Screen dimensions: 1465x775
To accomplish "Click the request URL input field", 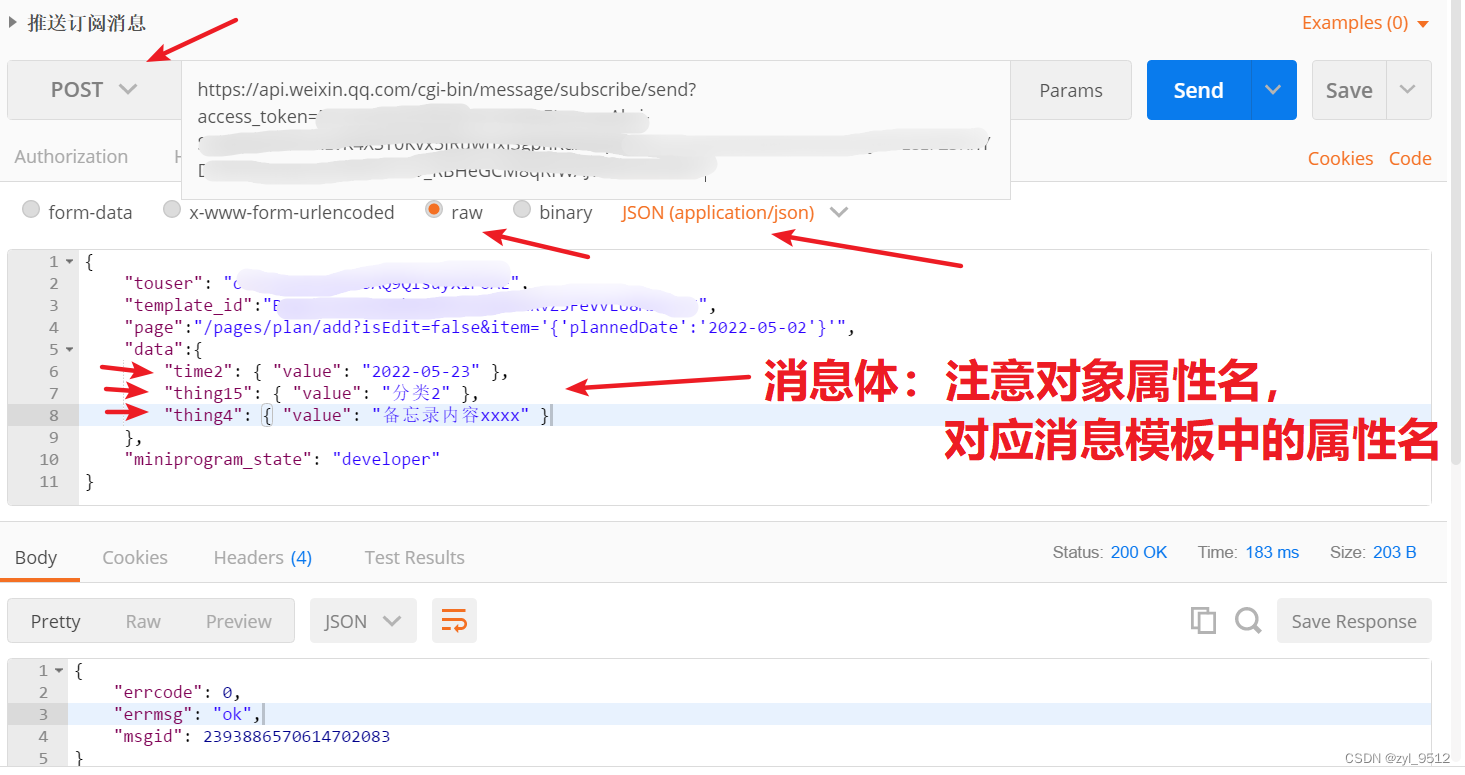I will coord(596,130).
